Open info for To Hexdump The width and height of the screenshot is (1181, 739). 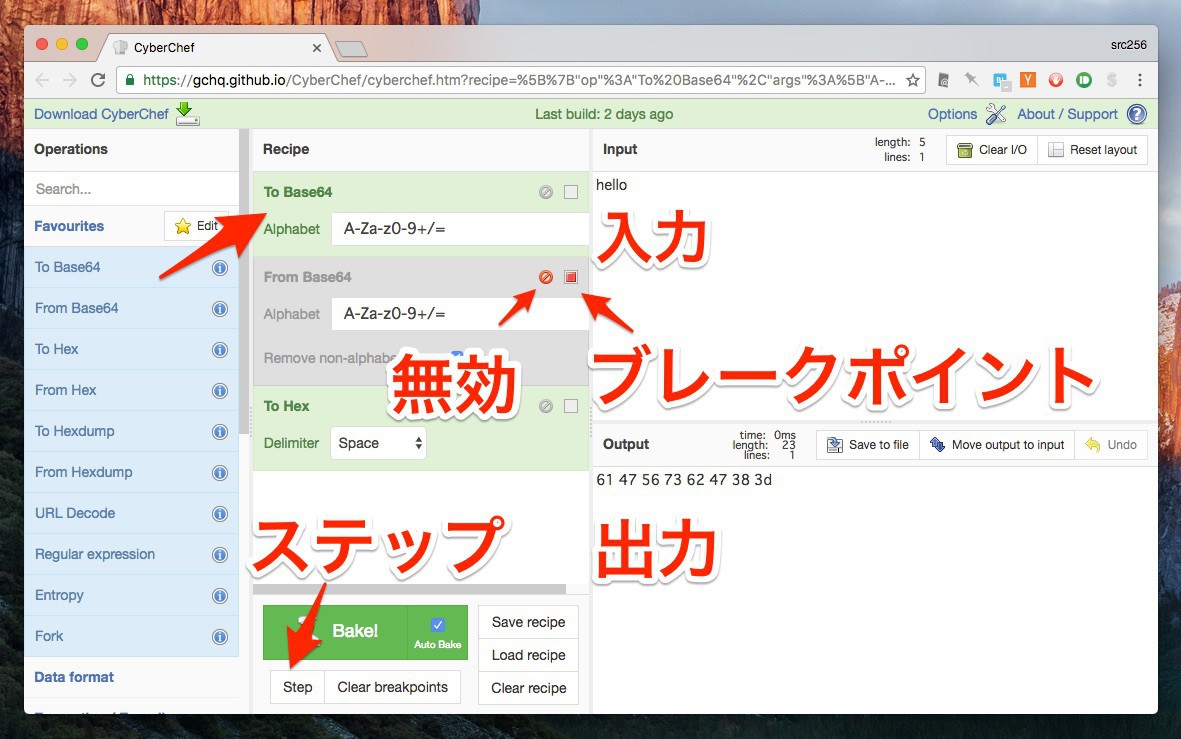click(x=220, y=432)
